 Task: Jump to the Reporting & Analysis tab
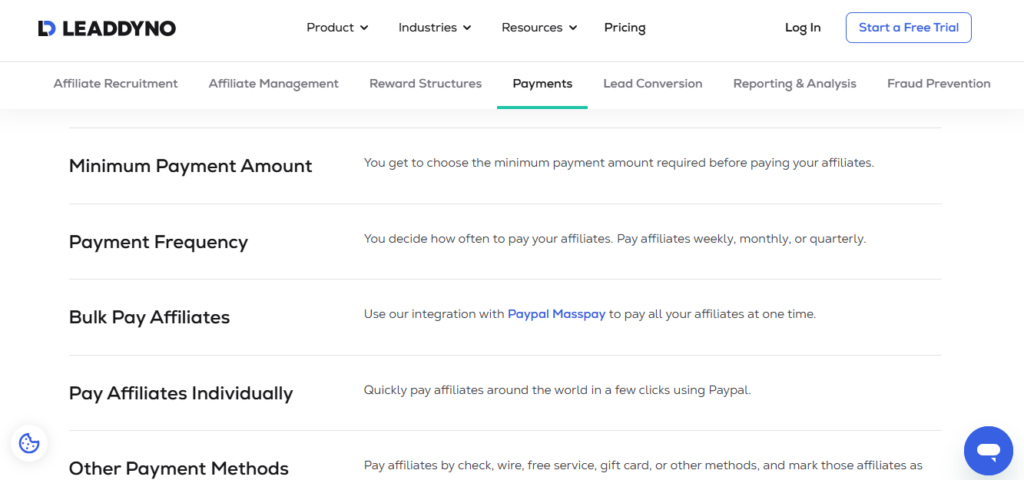794,84
